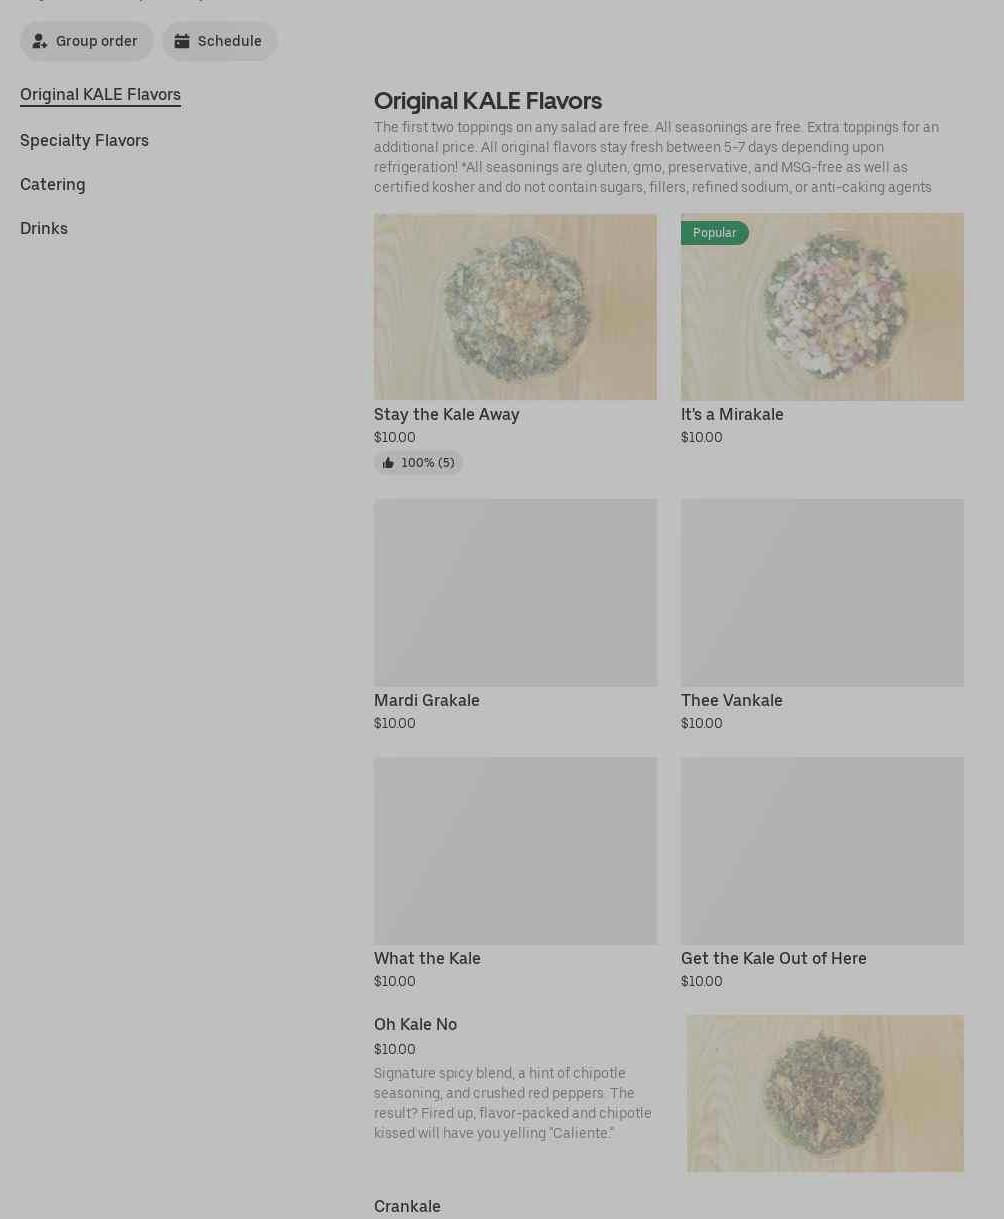Open Get the Kale Out of Here
Screen dimensions: 1004x1219
[774, 958]
